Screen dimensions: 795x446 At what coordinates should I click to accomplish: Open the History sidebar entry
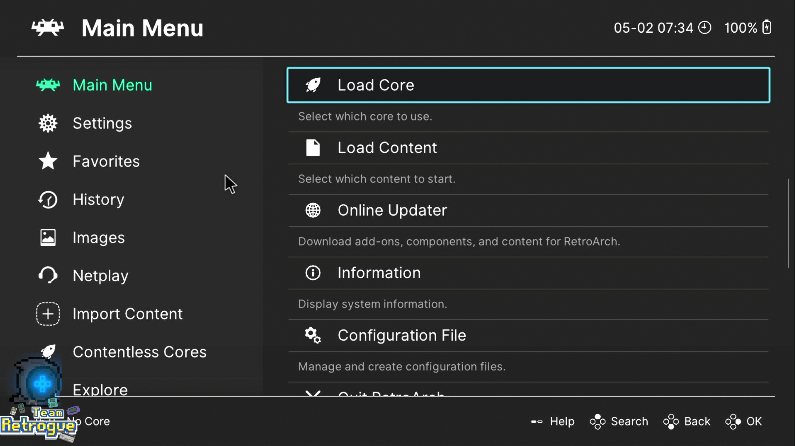pyautogui.click(x=98, y=200)
